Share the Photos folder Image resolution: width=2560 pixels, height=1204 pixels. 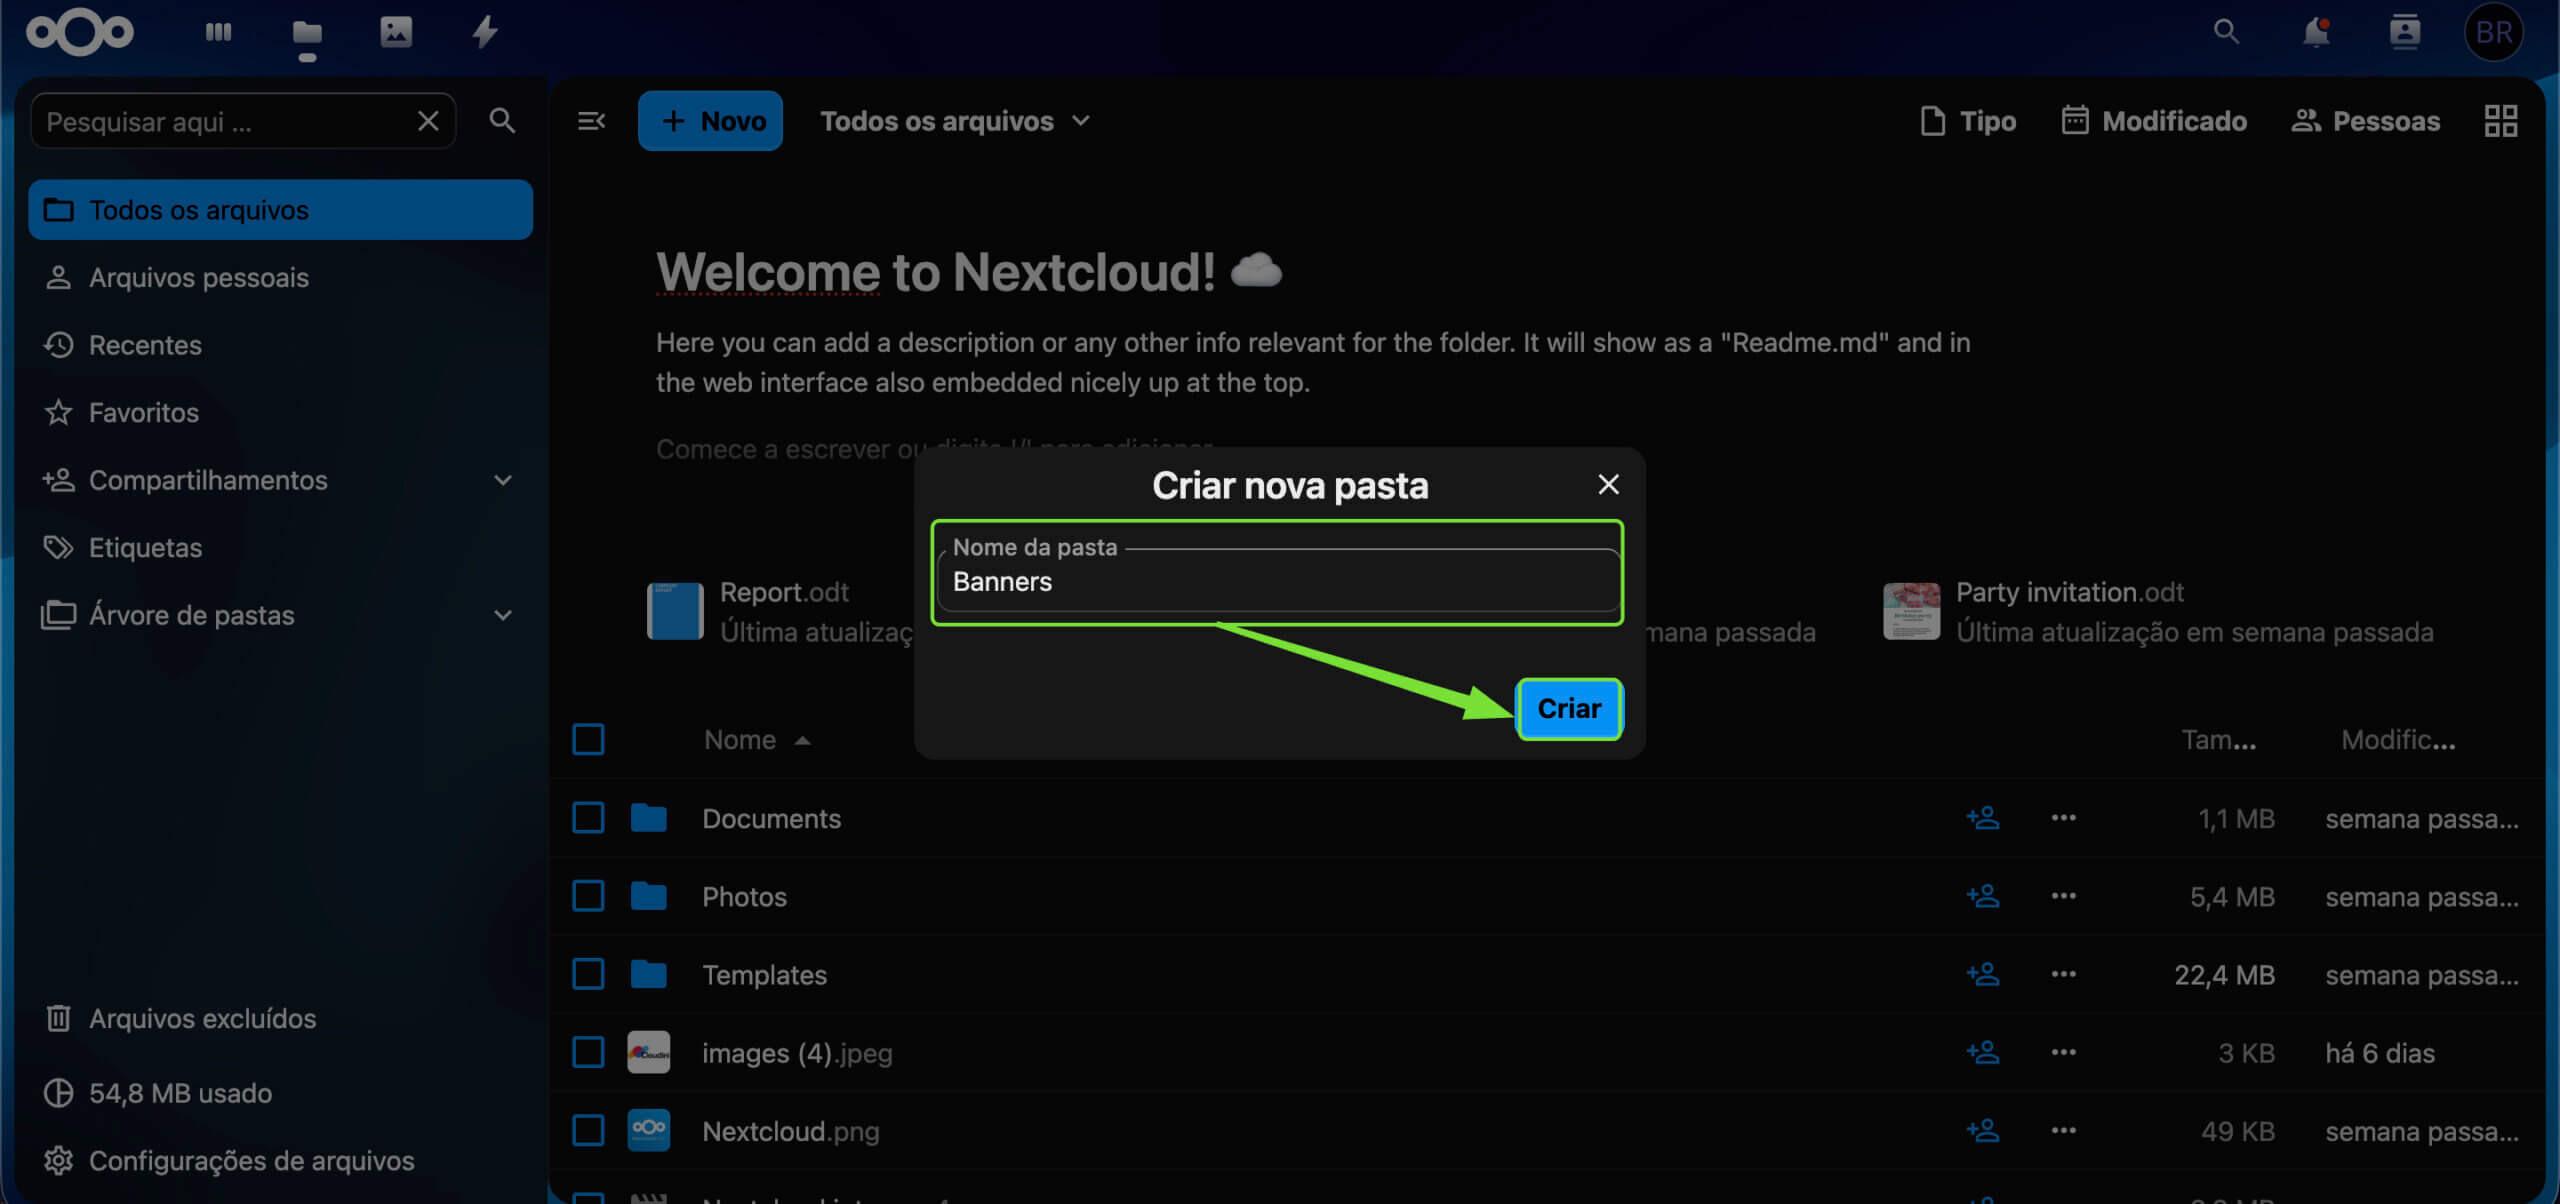[1982, 896]
